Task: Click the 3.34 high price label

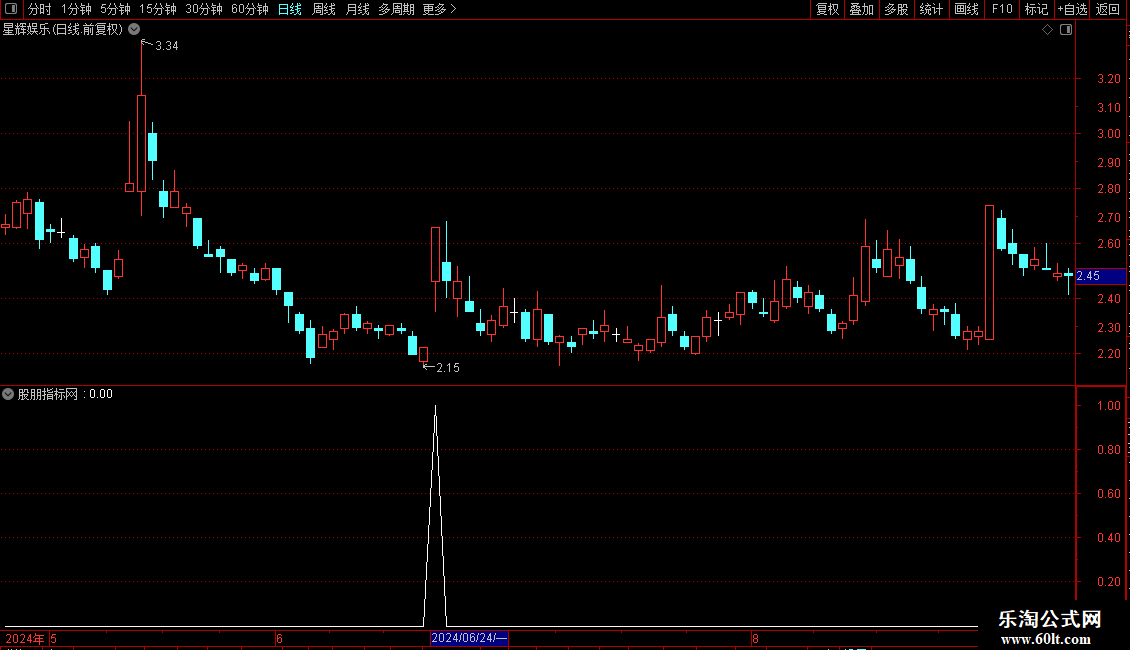Action: coord(166,46)
